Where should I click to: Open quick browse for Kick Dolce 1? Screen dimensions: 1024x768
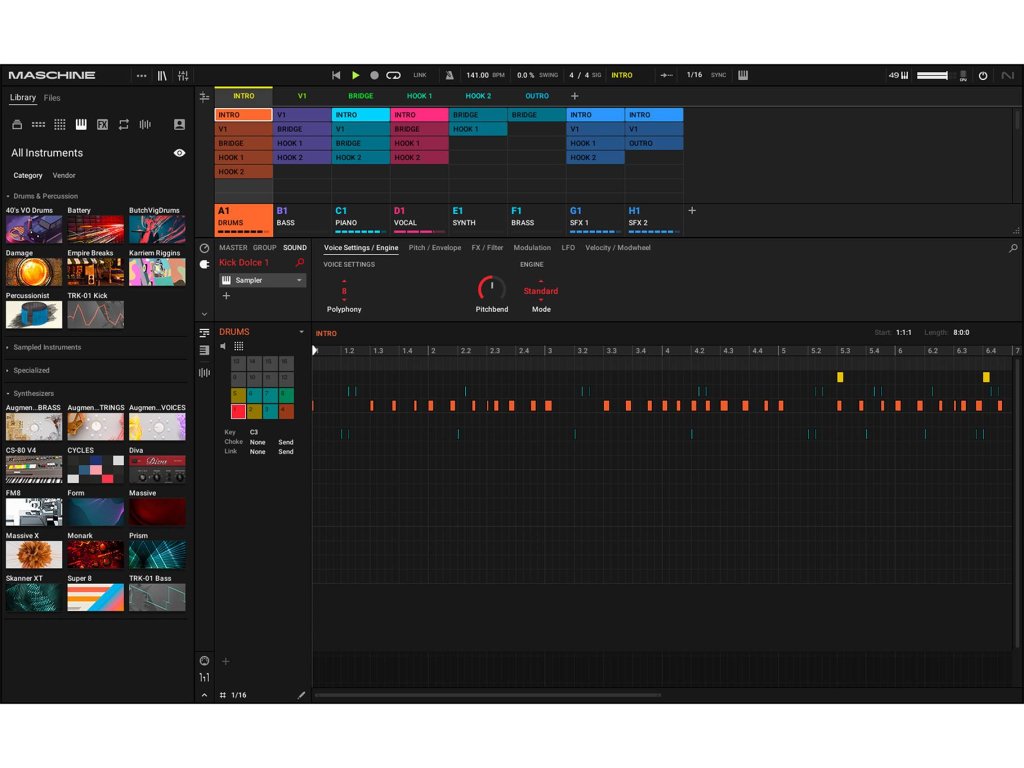[300, 263]
